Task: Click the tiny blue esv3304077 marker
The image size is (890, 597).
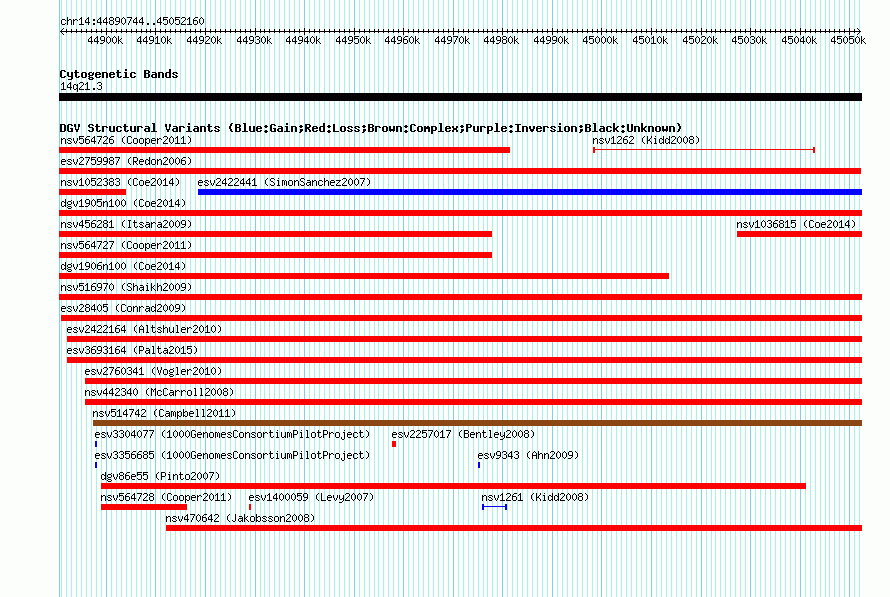Action: pyautogui.click(x=96, y=444)
